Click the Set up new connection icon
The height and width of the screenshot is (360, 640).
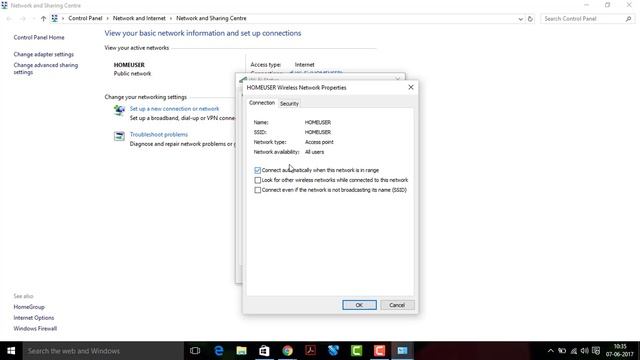[119, 110]
